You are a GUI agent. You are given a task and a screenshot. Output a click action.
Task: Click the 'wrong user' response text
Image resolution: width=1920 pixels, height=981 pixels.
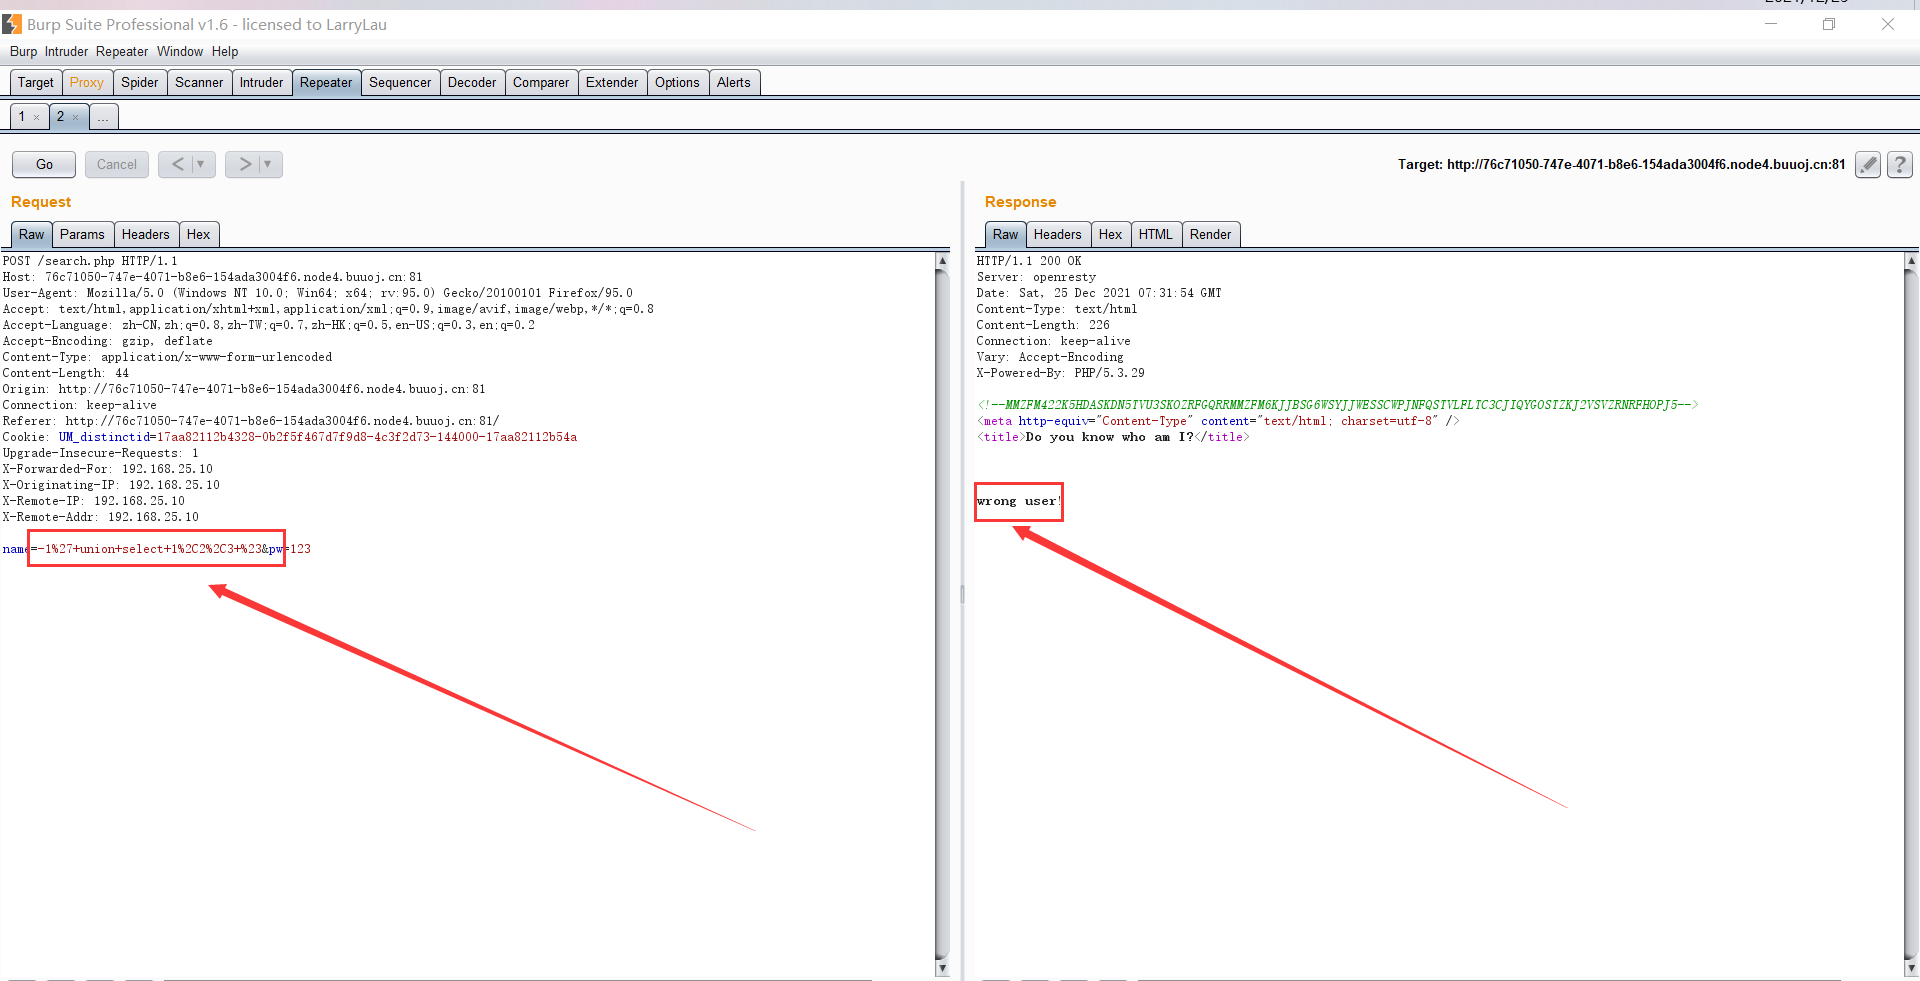1018,501
